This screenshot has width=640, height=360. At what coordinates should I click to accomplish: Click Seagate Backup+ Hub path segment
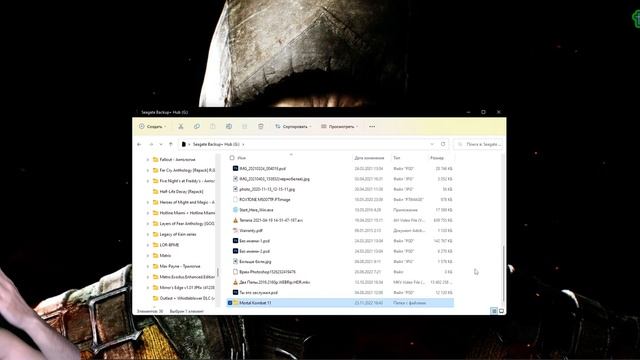(216, 144)
